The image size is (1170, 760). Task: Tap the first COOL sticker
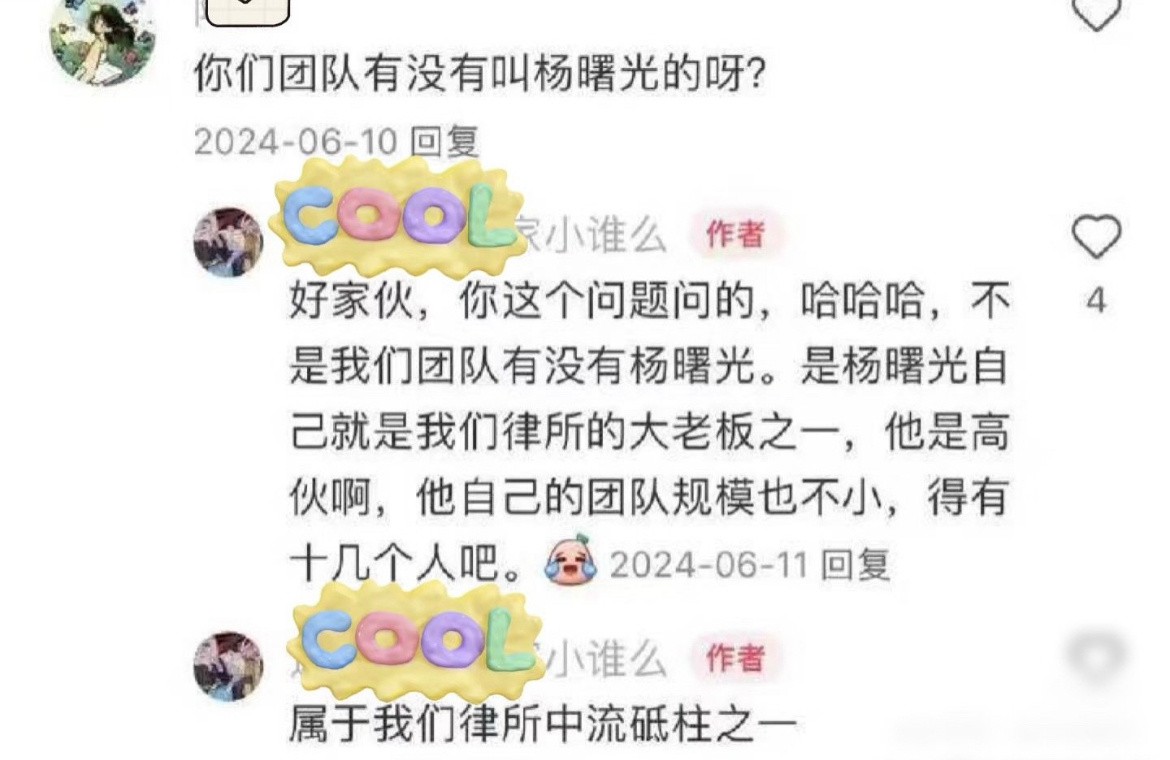click(x=399, y=215)
